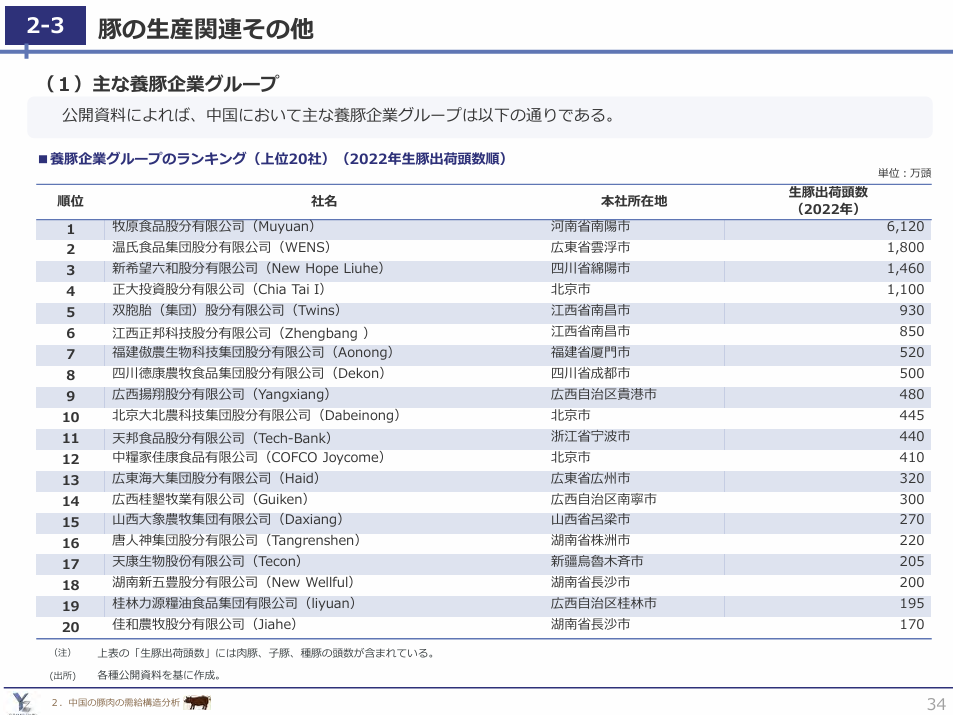This screenshot has height=715, width=953.
Task: Click the page number 34
Action: coord(936,704)
